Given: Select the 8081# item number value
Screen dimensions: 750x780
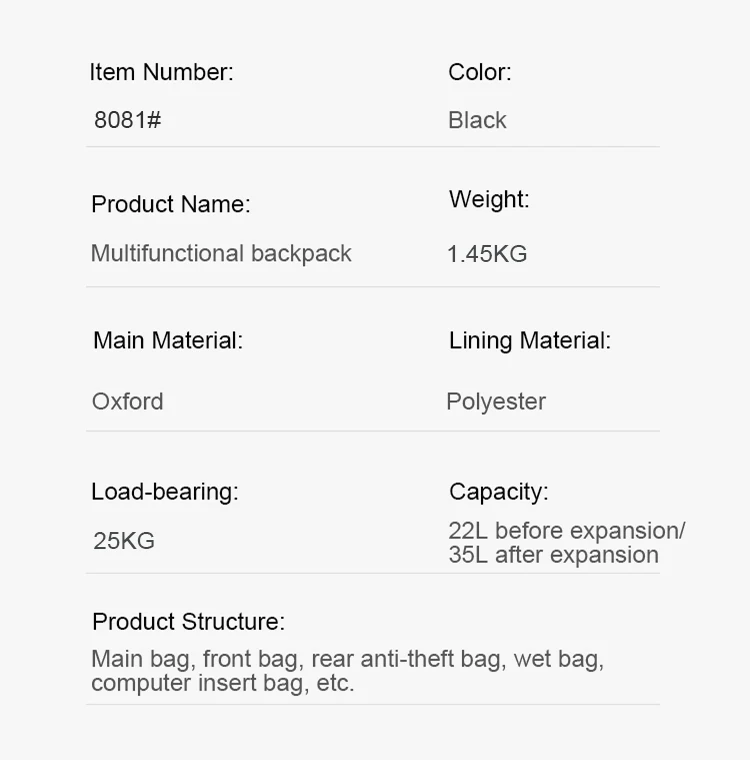Looking at the screenshot, I should coord(127,120).
